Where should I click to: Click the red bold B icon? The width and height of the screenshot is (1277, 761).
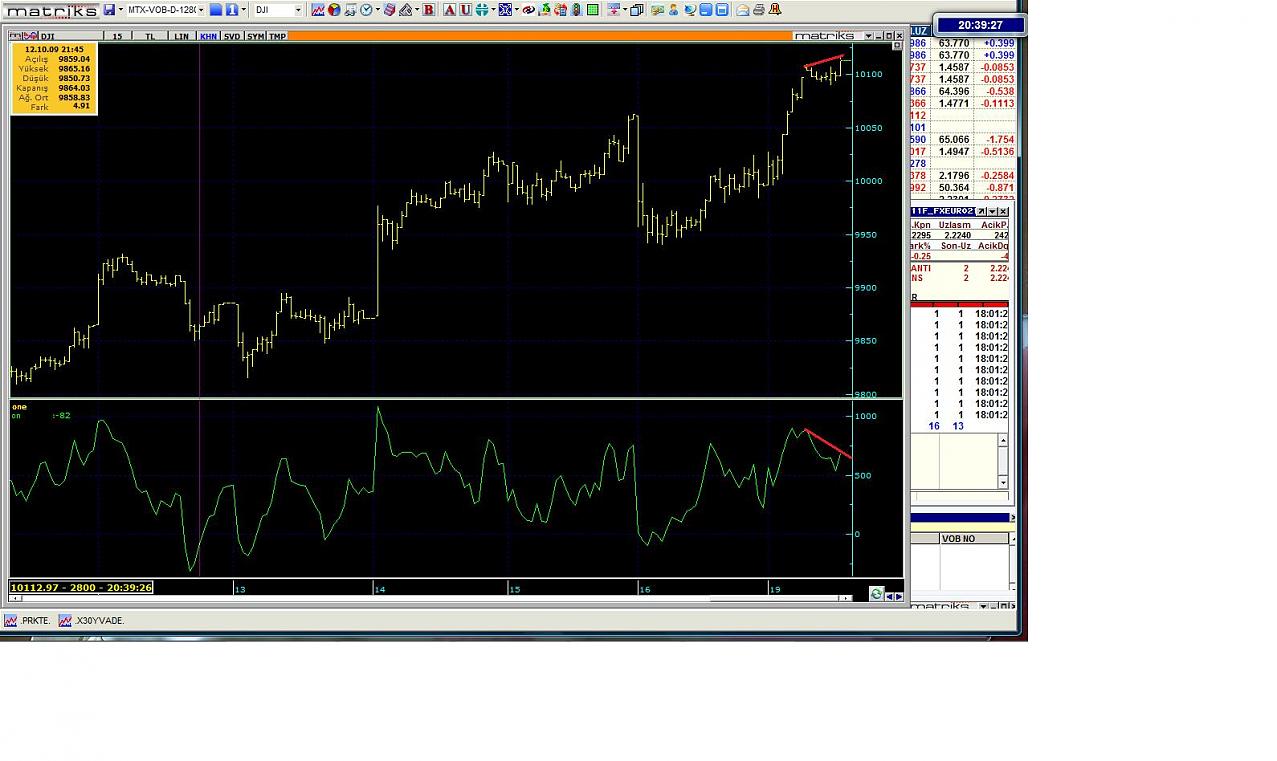[x=429, y=10]
